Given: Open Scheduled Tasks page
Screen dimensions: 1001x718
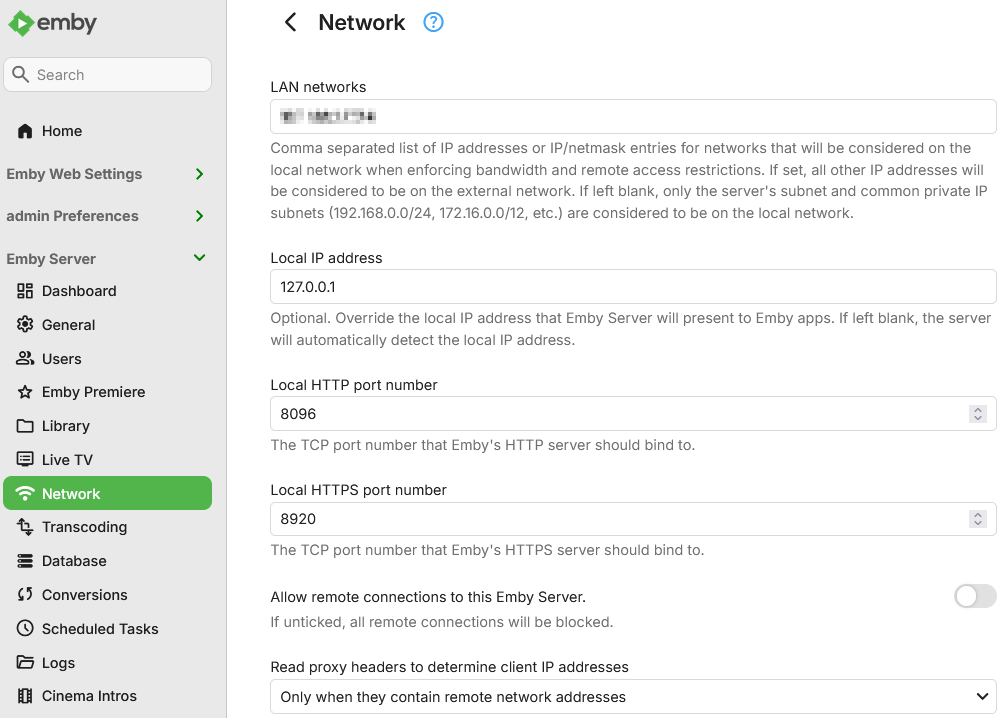Looking at the screenshot, I should 100,629.
